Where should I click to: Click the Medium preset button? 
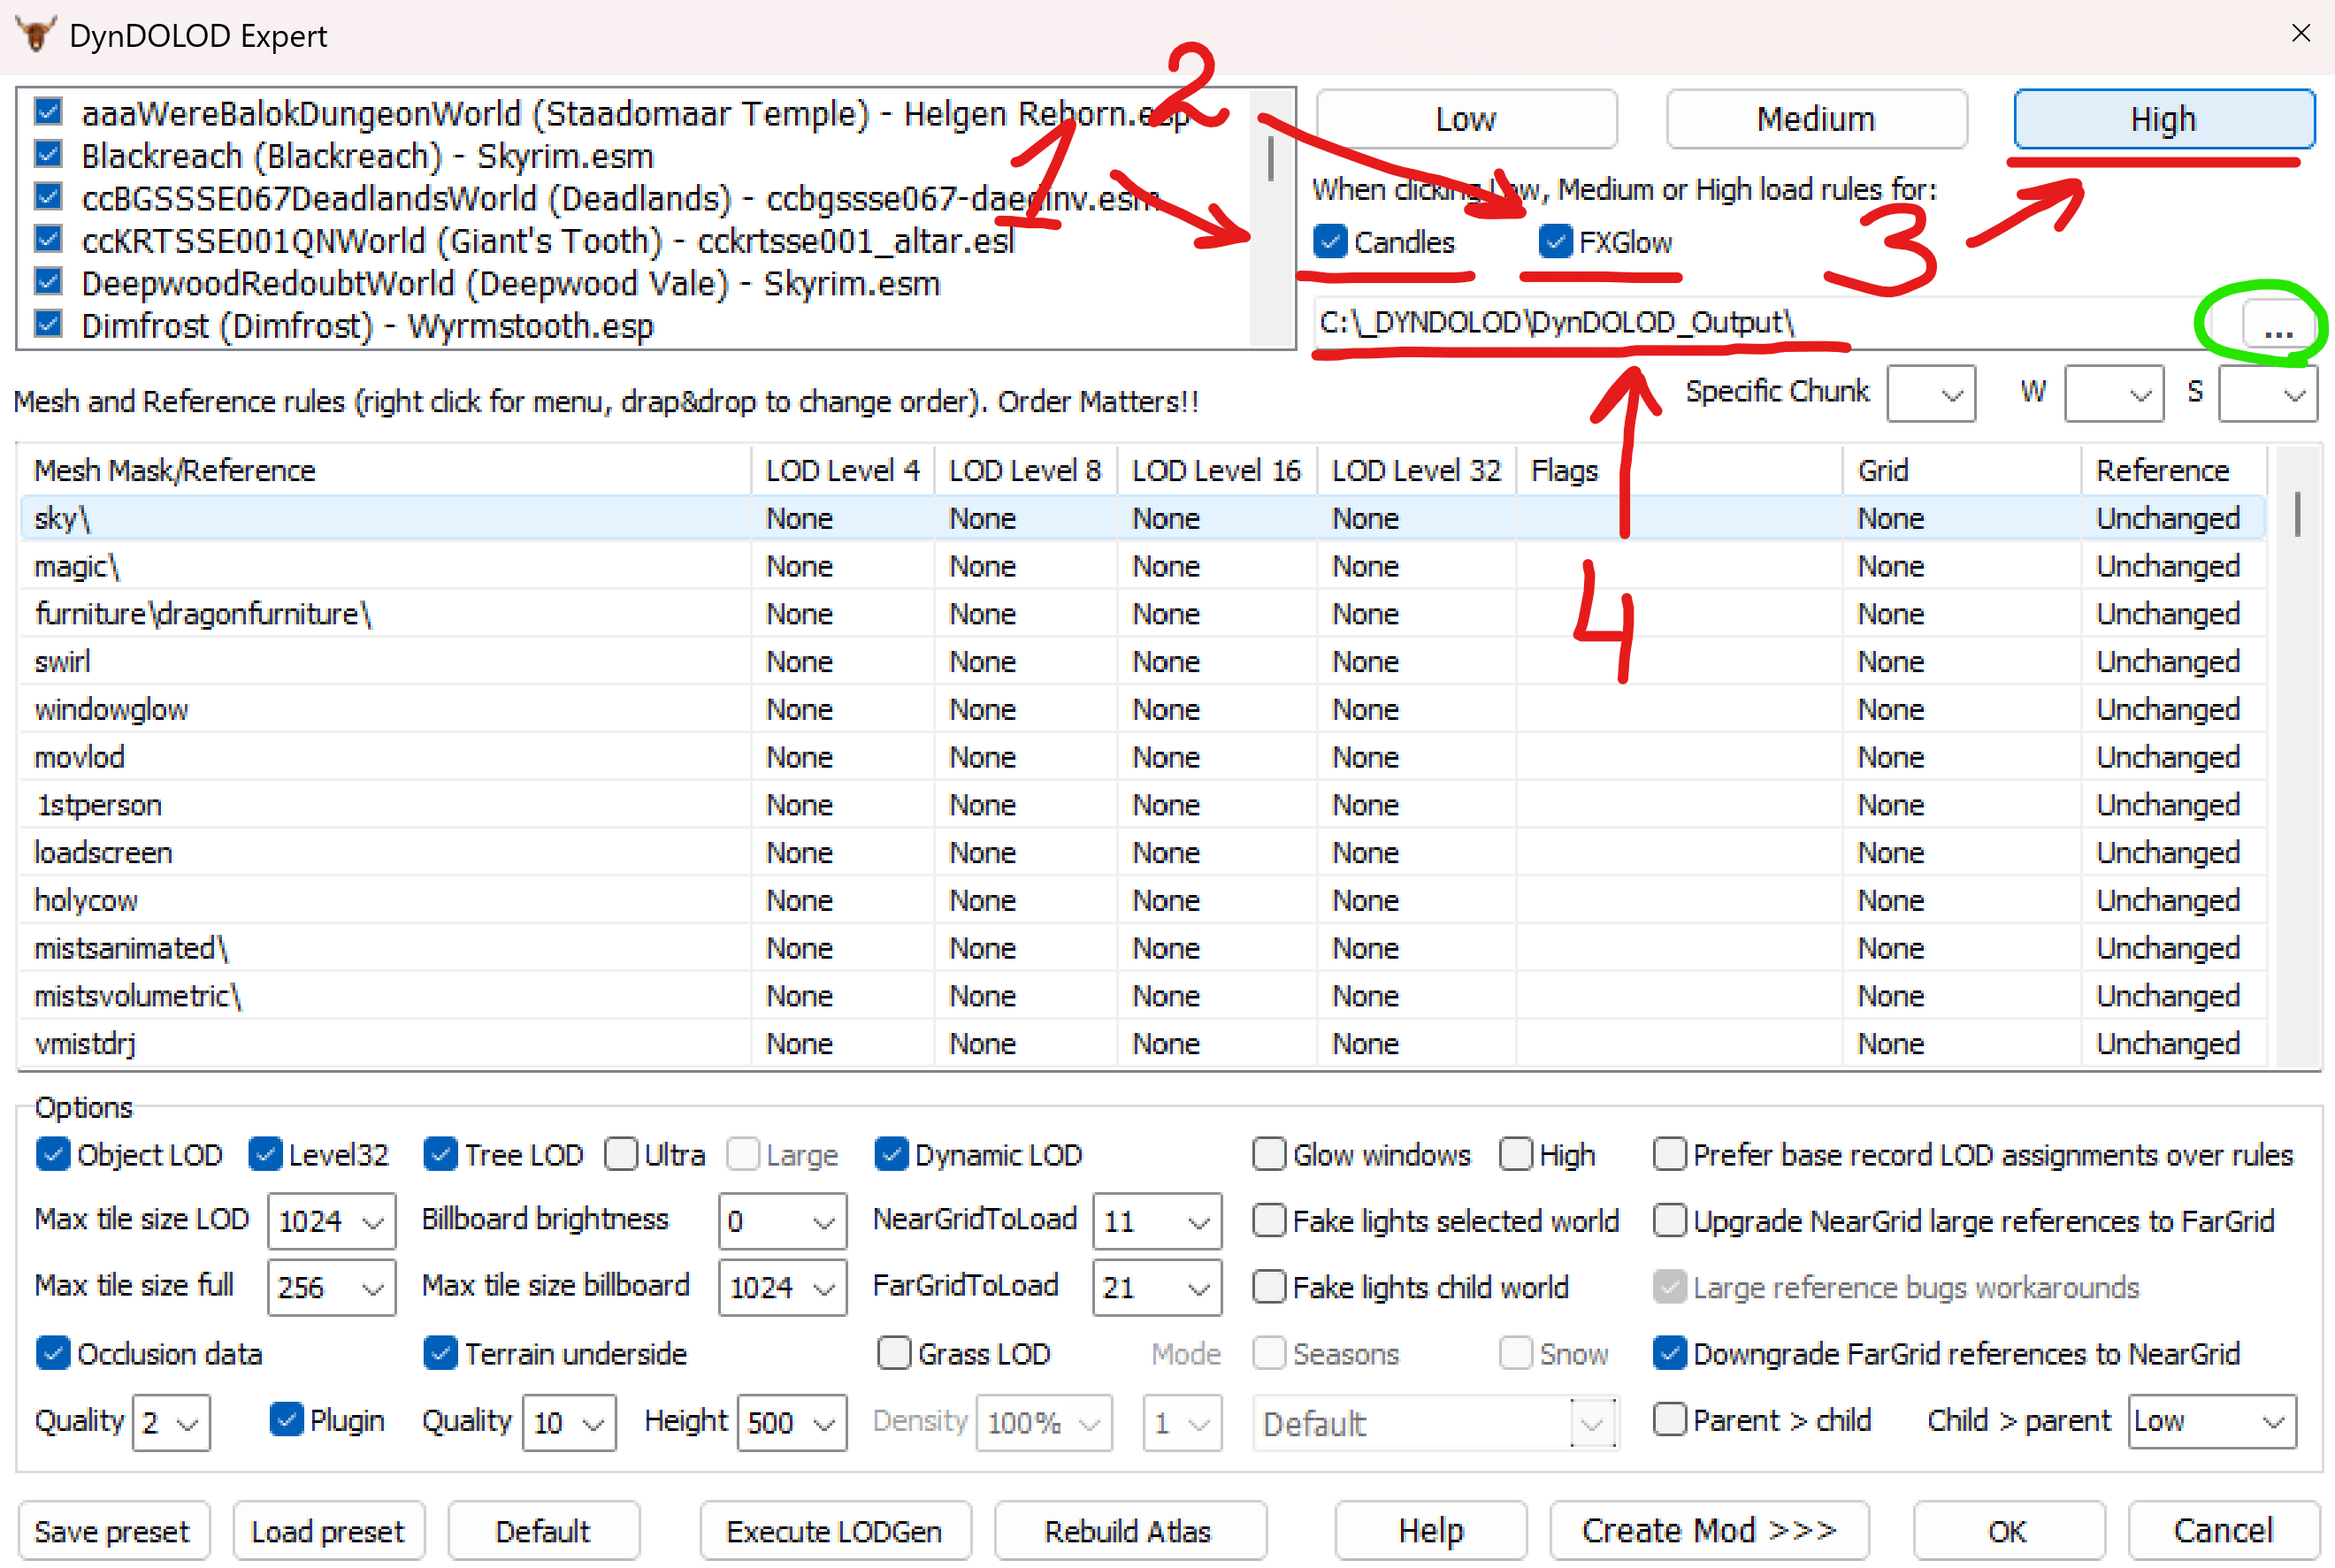click(1815, 119)
